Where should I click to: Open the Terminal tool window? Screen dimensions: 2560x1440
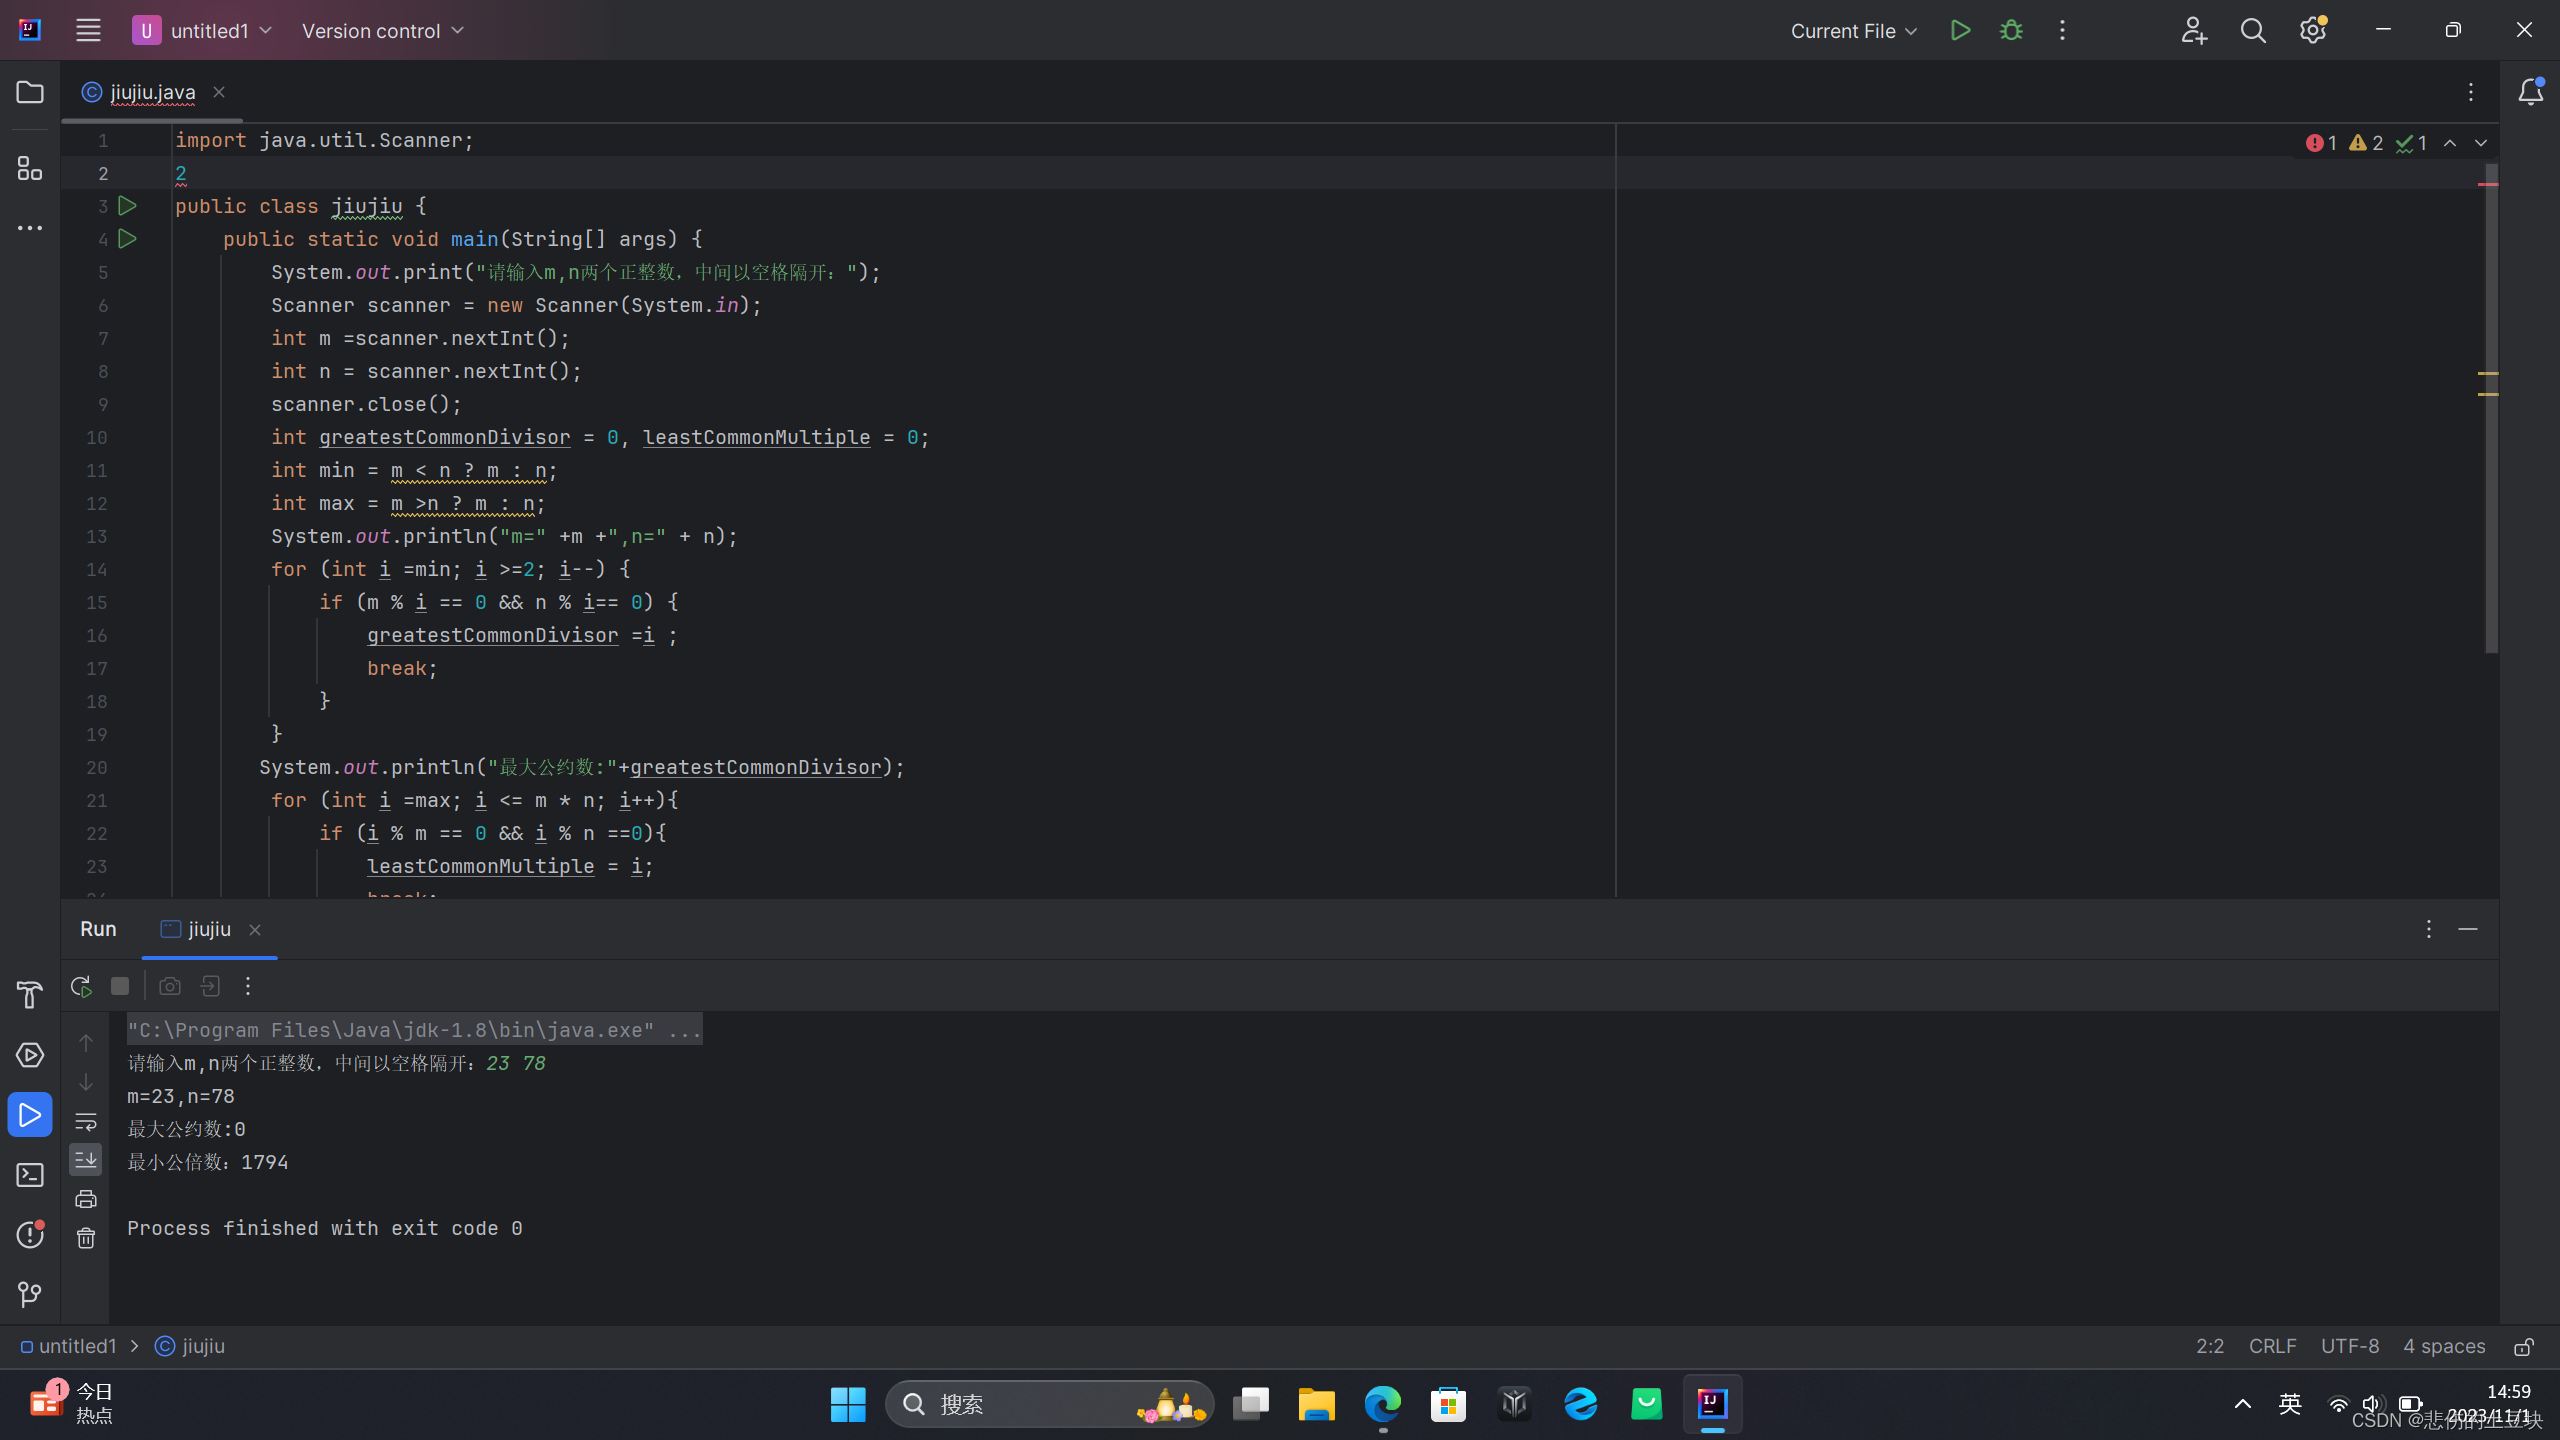[30, 1175]
